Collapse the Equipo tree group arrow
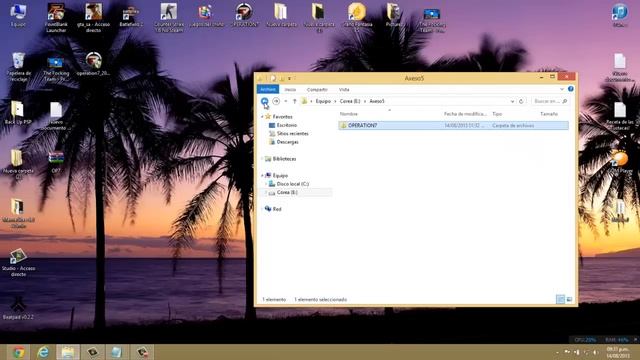640x360 pixels. (x=262, y=176)
